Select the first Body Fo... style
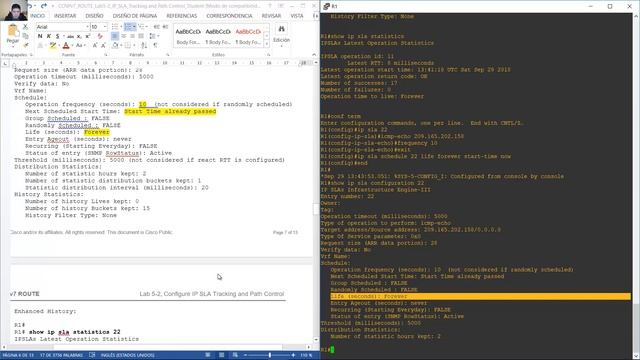640x360 pixels. [188, 36]
